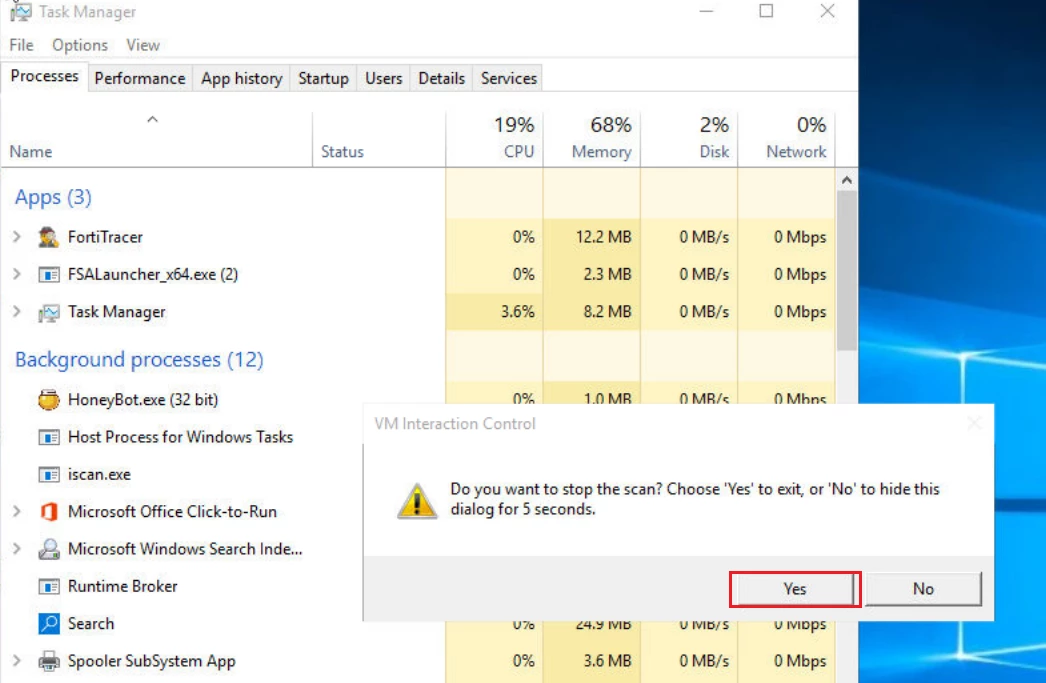Switch to the Details tab
This screenshot has width=1046, height=683.
(x=442, y=78)
